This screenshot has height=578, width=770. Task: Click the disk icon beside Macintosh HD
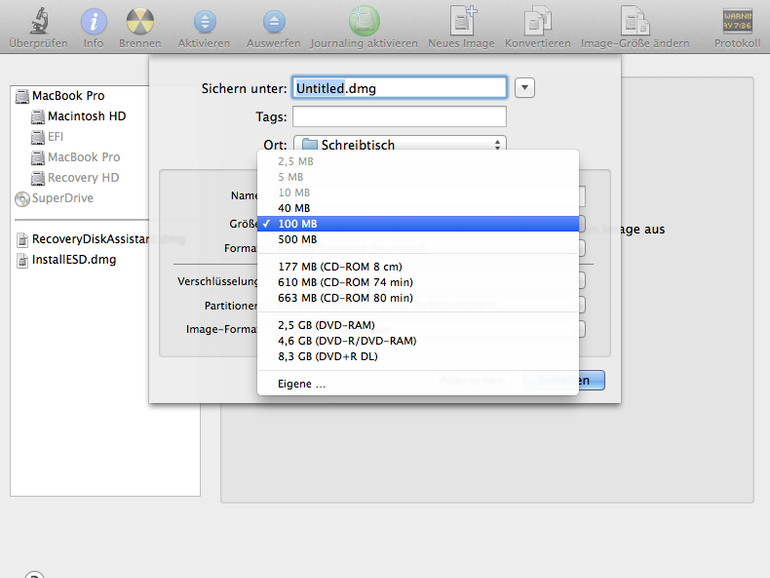pos(38,117)
